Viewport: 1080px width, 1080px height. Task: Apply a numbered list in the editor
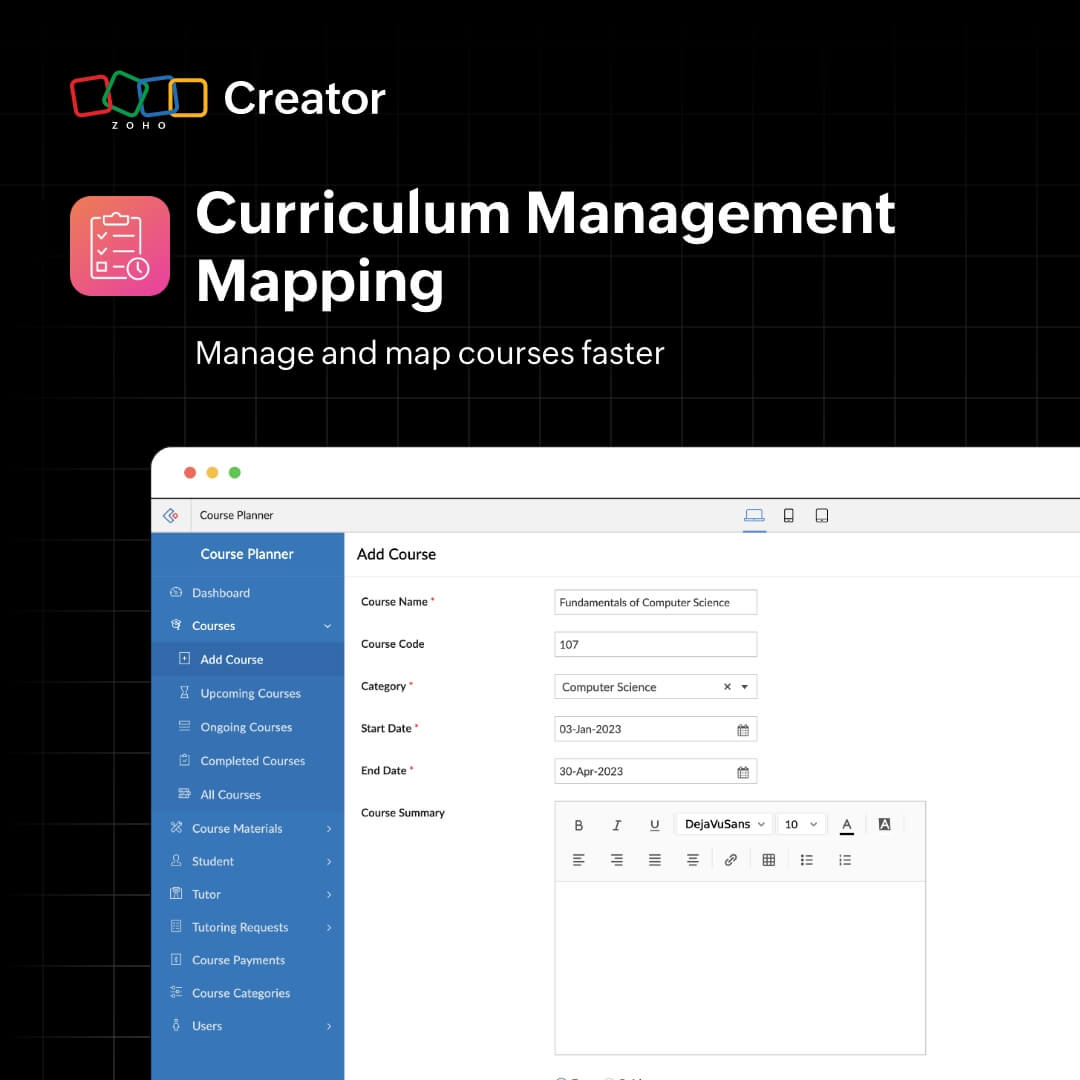pyautogui.click(x=845, y=859)
